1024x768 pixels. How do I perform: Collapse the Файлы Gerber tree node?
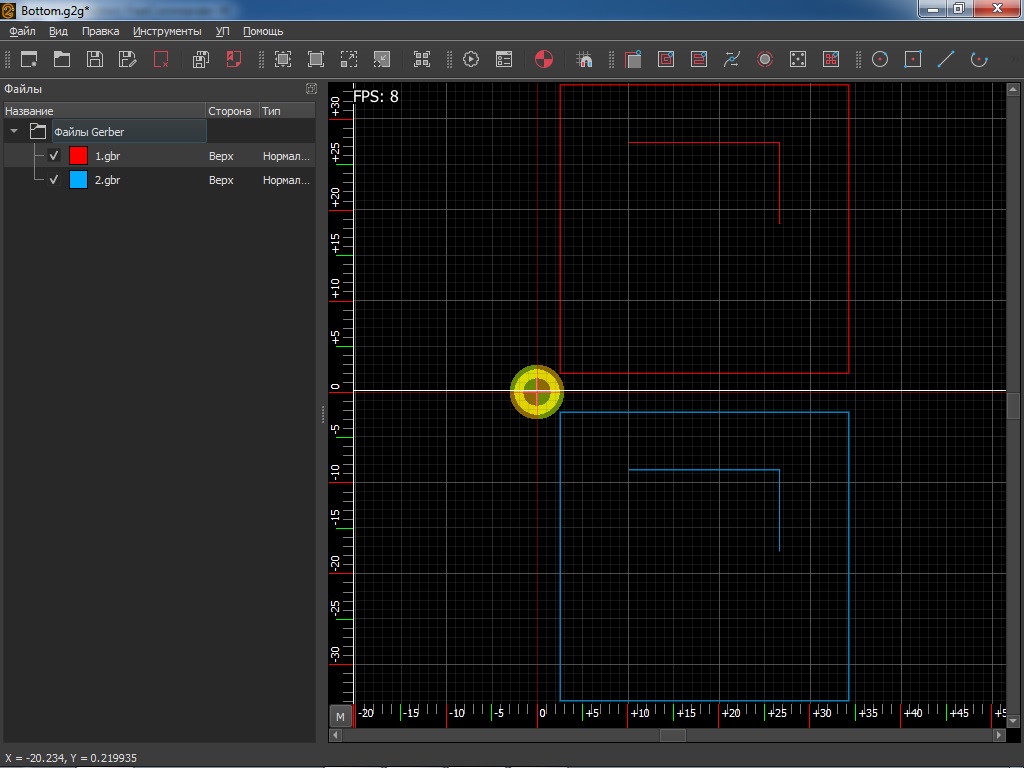point(14,131)
